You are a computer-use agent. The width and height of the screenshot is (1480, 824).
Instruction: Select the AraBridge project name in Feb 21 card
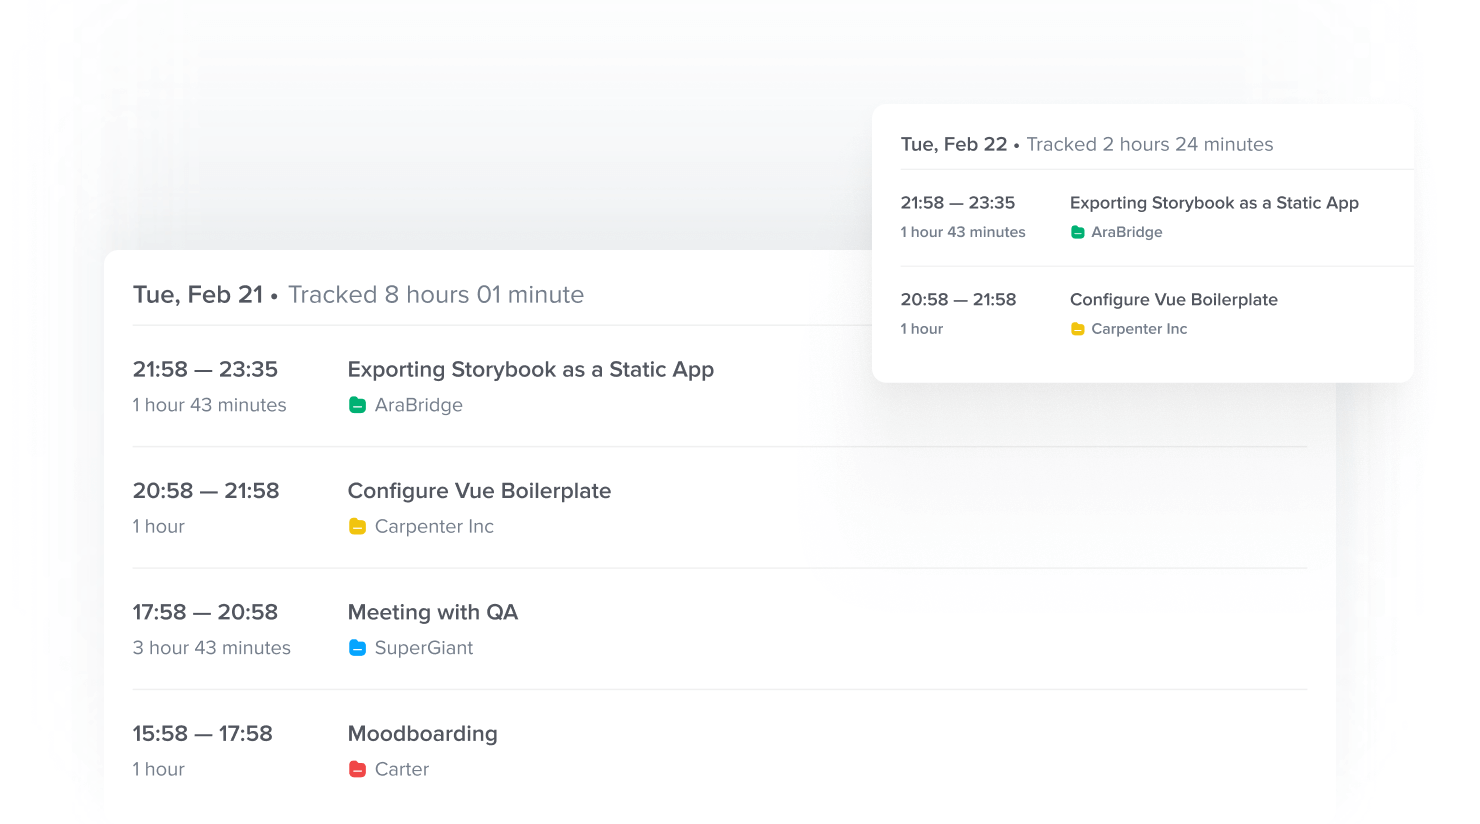coord(419,405)
